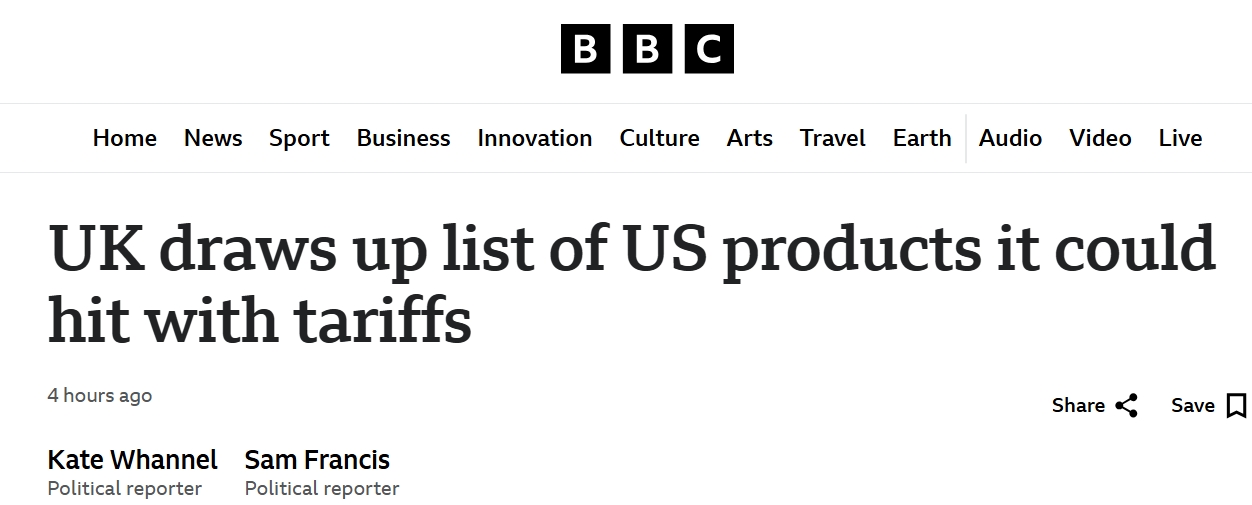Open the Earth section
The width and height of the screenshot is (1252, 505).
click(922, 138)
